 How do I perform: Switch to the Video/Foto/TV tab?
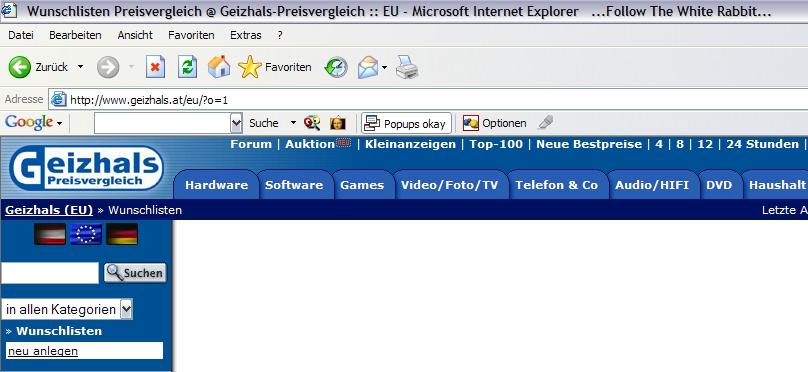coord(450,185)
